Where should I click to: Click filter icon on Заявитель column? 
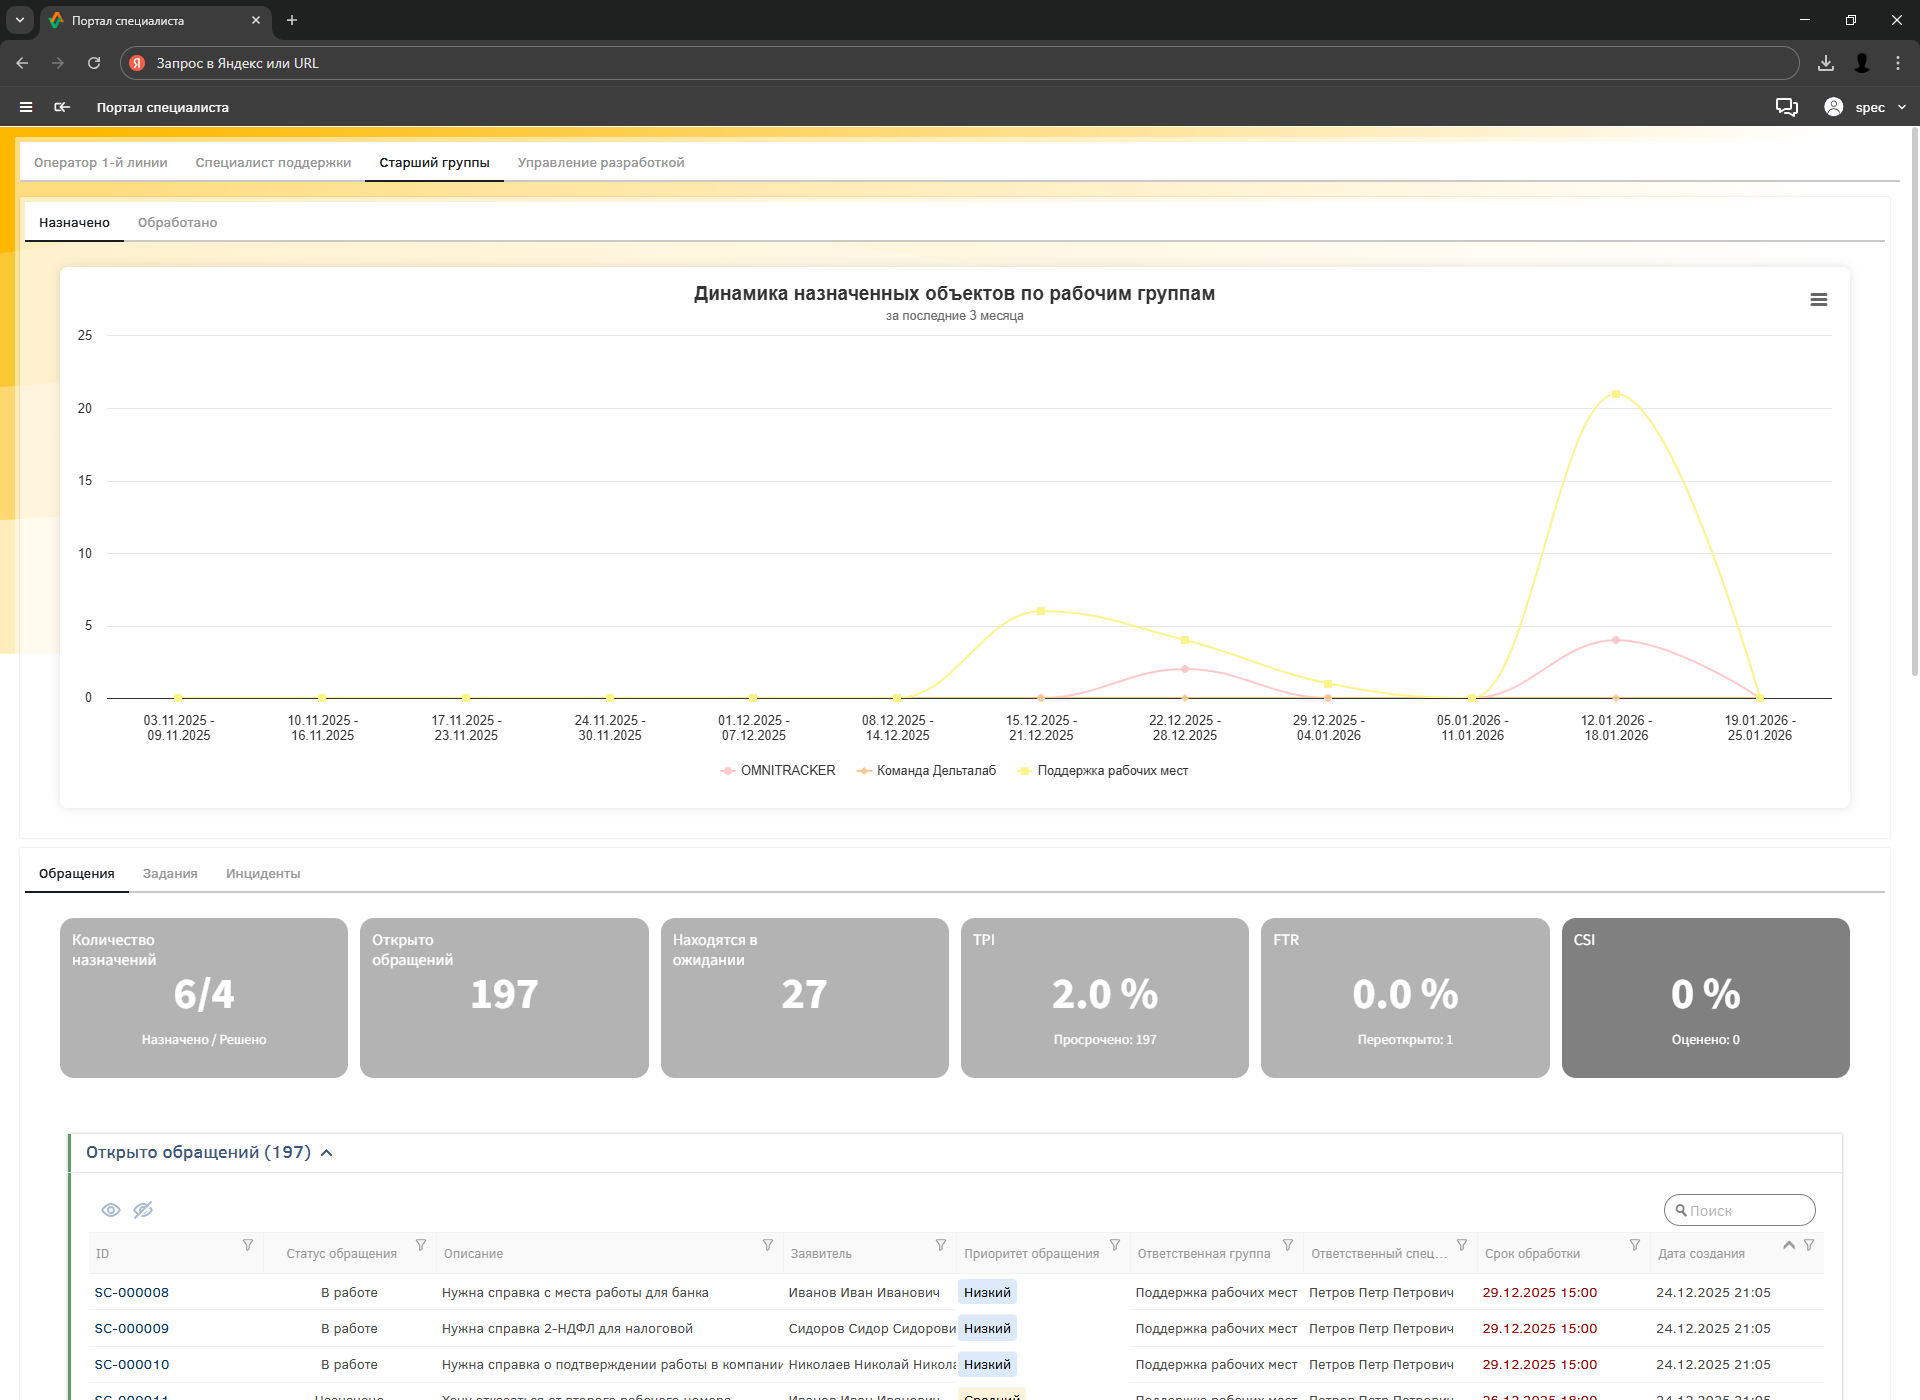pos(941,1245)
